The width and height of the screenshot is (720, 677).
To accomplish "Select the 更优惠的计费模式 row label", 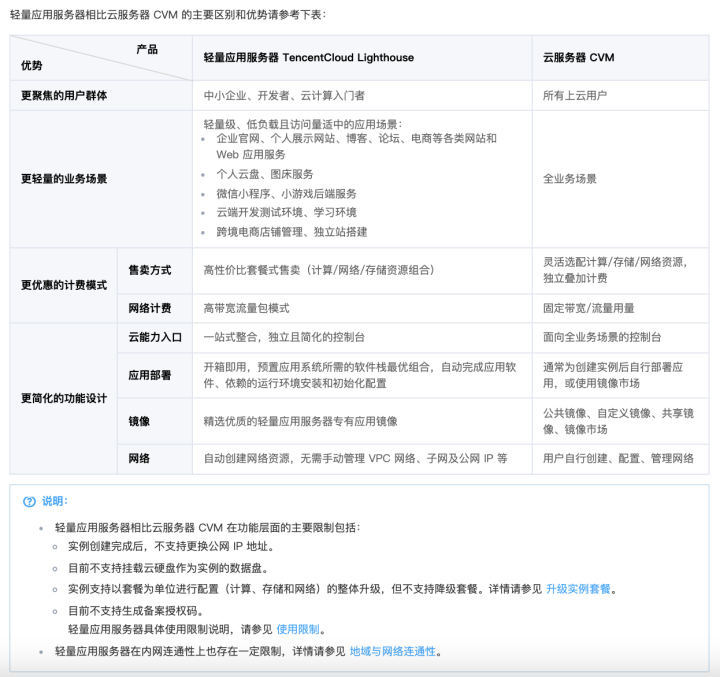I will 64,285.
